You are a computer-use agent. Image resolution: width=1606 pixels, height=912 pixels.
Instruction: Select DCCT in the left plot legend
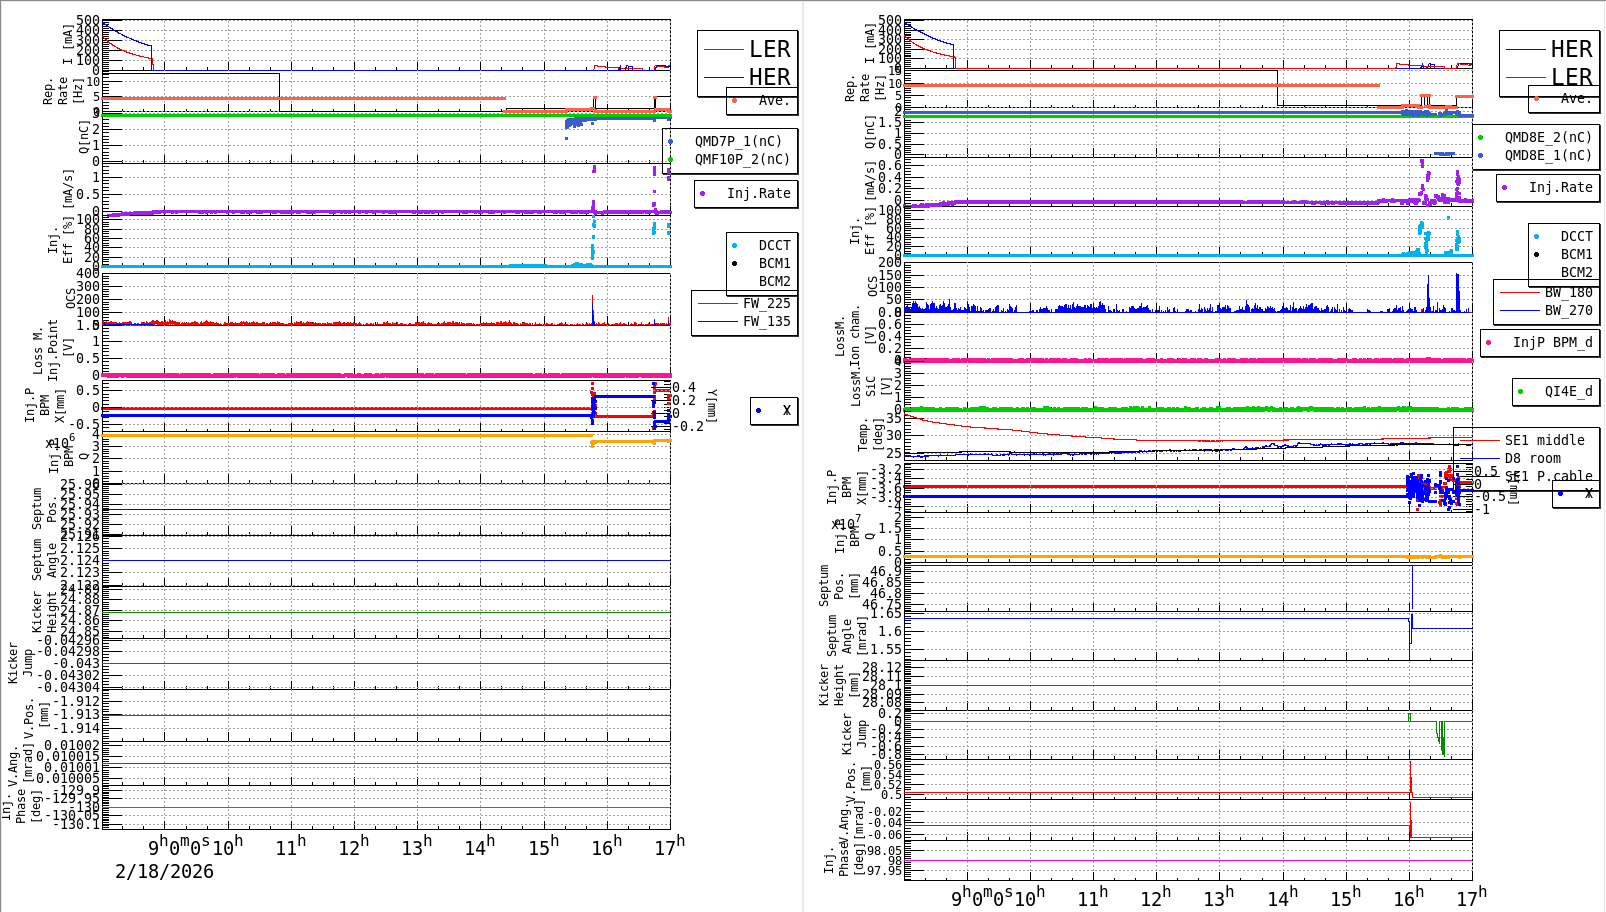pos(774,245)
